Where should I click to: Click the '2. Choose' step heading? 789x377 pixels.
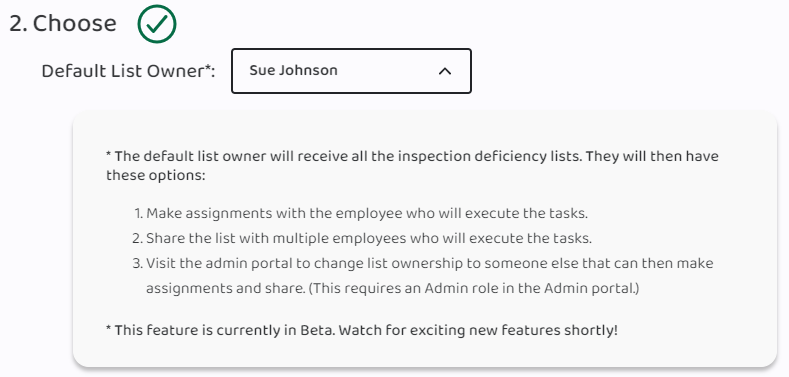point(63,24)
